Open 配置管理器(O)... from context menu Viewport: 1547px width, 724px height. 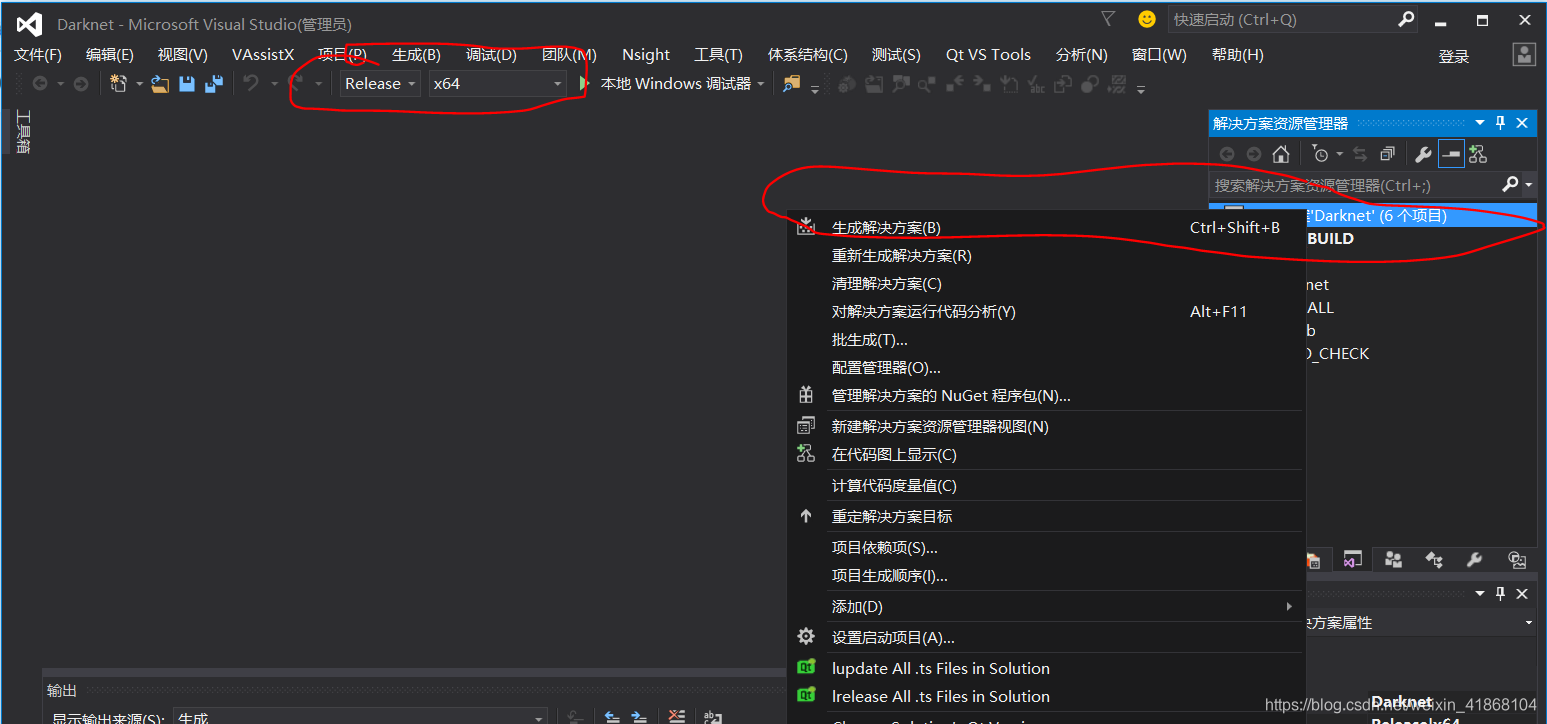pos(1045,368)
